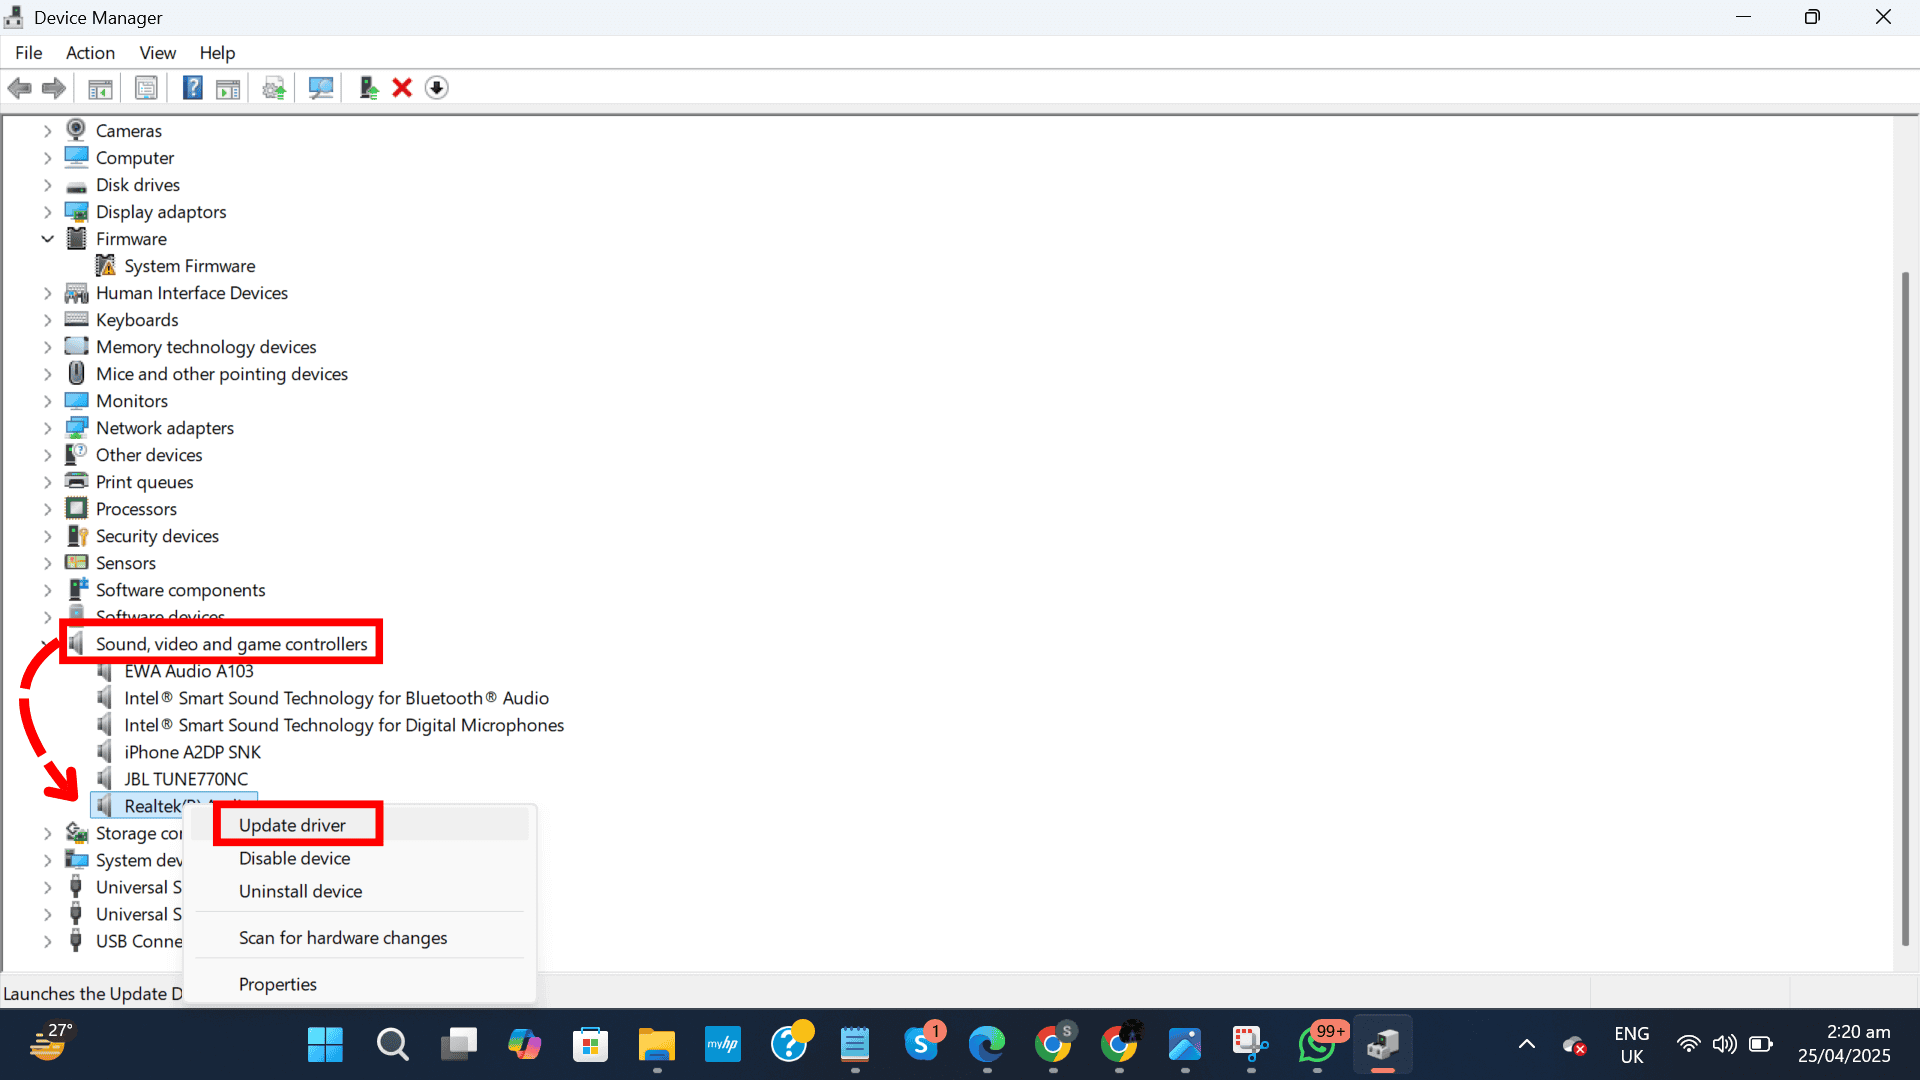The width and height of the screenshot is (1920, 1080).
Task: Click the Properties toolbar icon
Action: pos(146,88)
